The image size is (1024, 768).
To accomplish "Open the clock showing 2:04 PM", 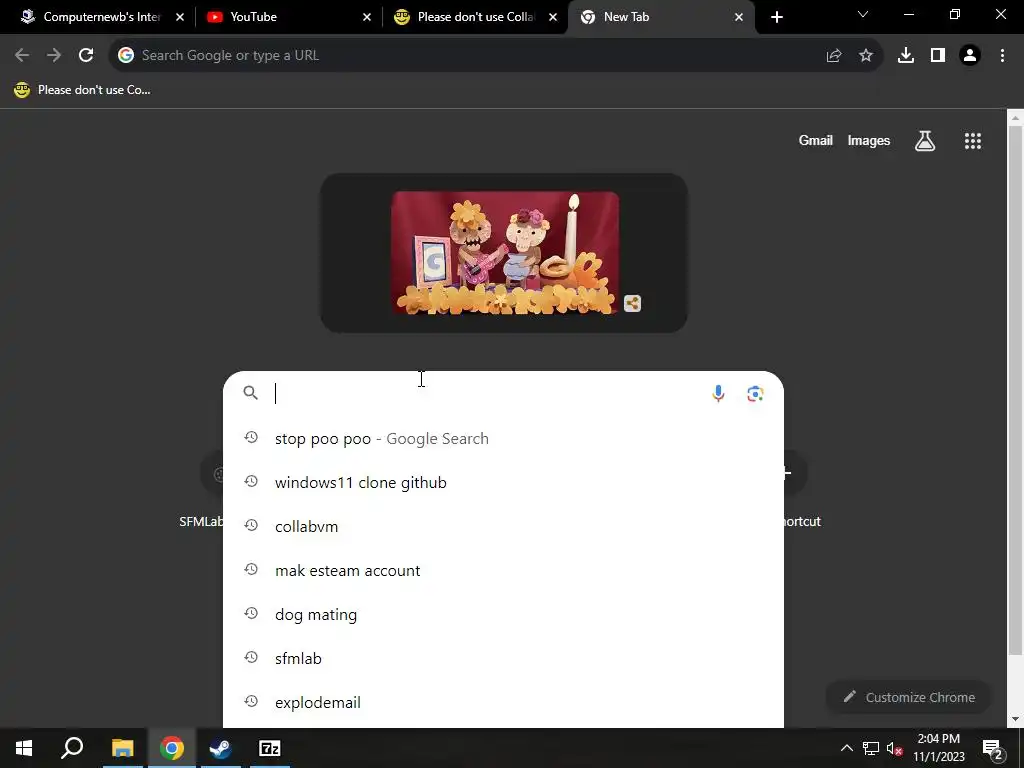I will [x=938, y=748].
